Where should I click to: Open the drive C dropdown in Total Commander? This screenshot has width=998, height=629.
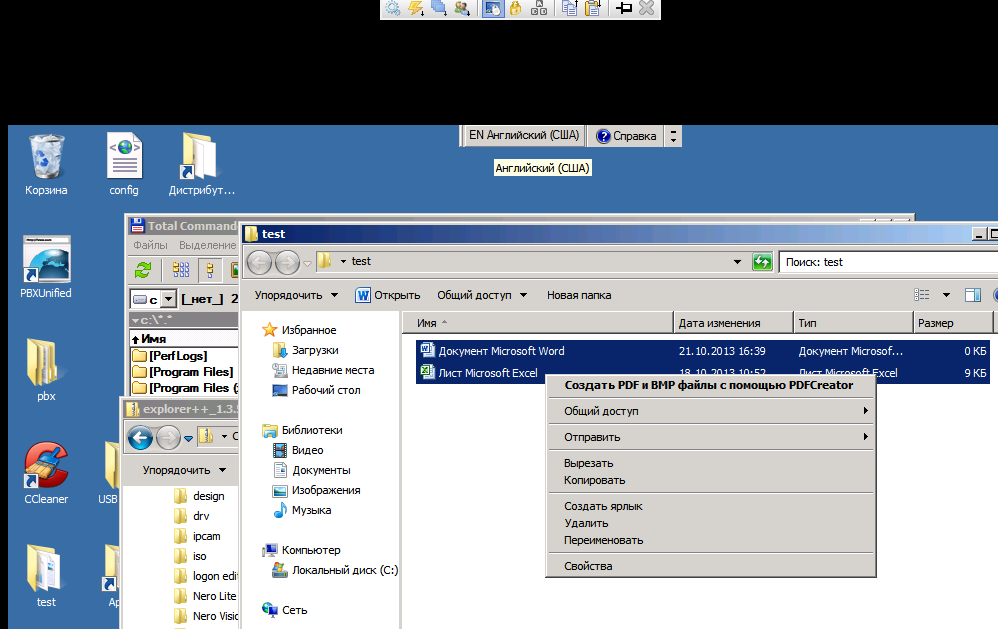[x=168, y=299]
